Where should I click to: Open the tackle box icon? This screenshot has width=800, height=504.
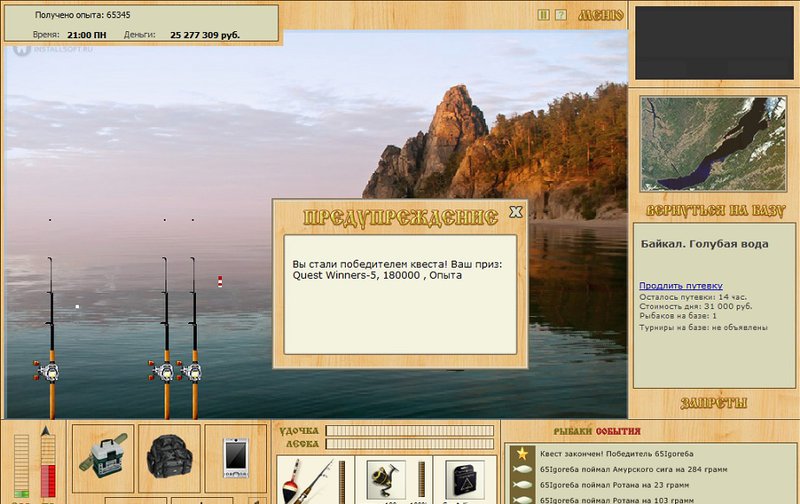[103, 458]
